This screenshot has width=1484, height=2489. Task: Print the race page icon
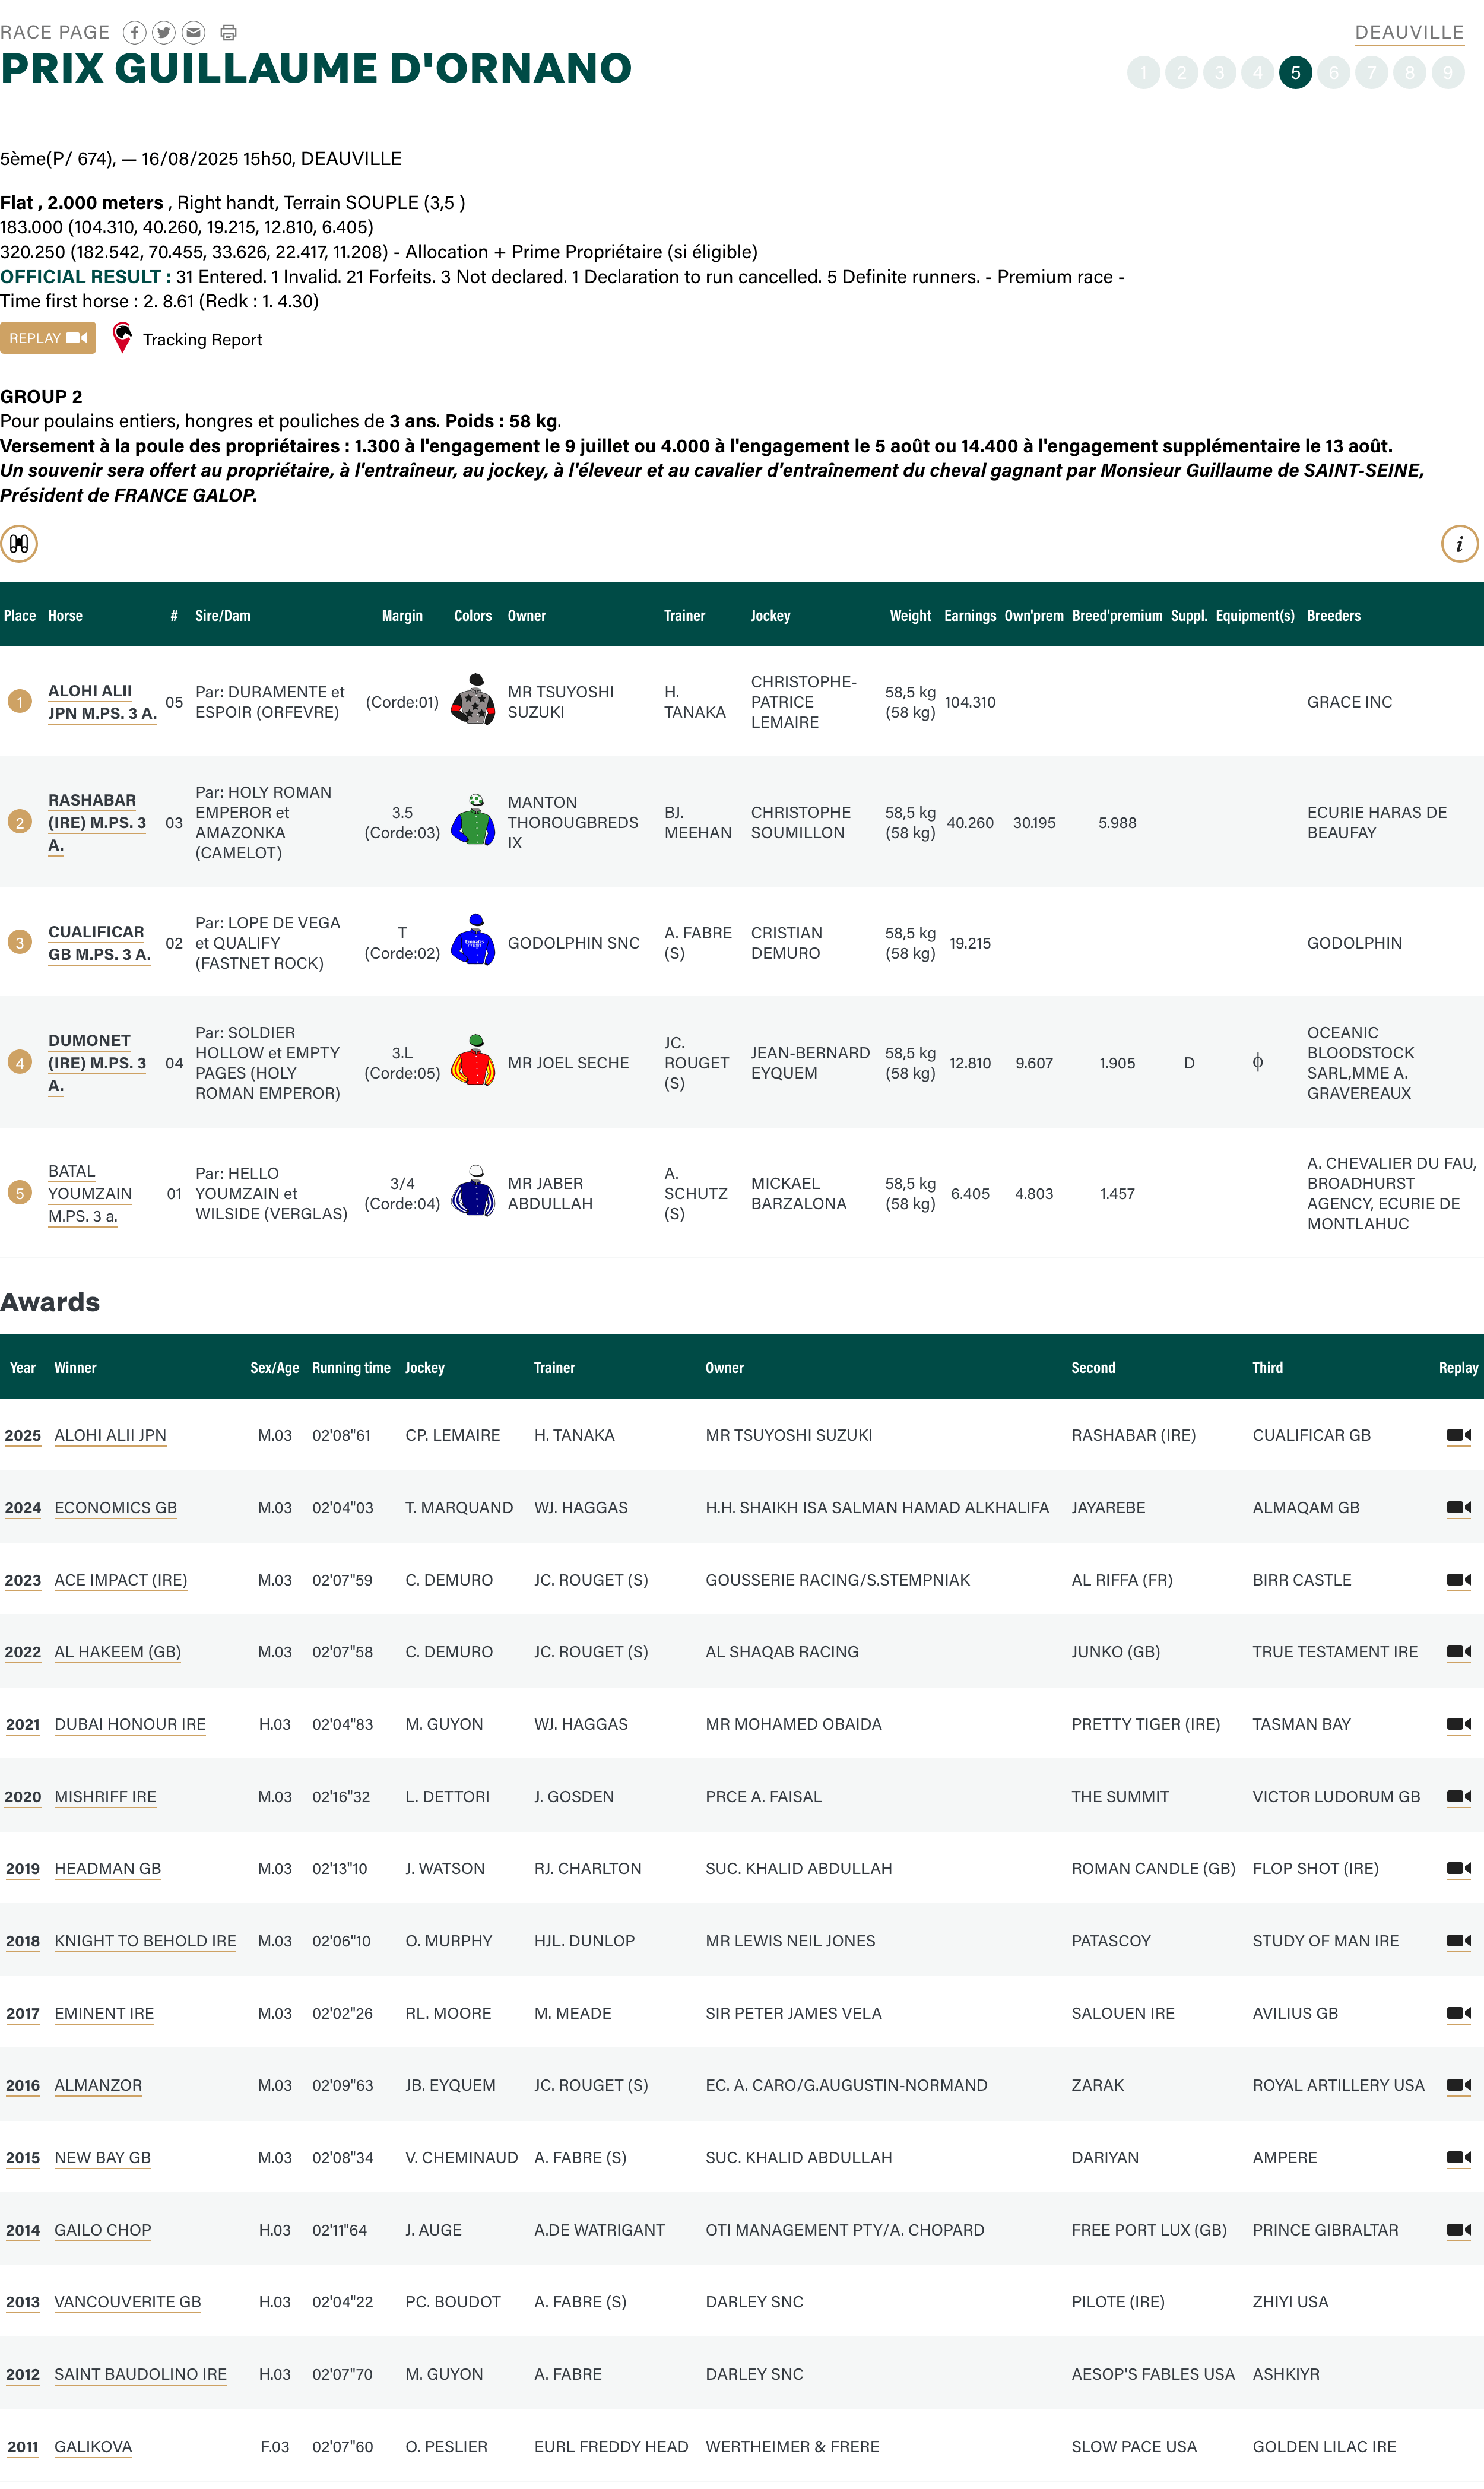click(229, 33)
